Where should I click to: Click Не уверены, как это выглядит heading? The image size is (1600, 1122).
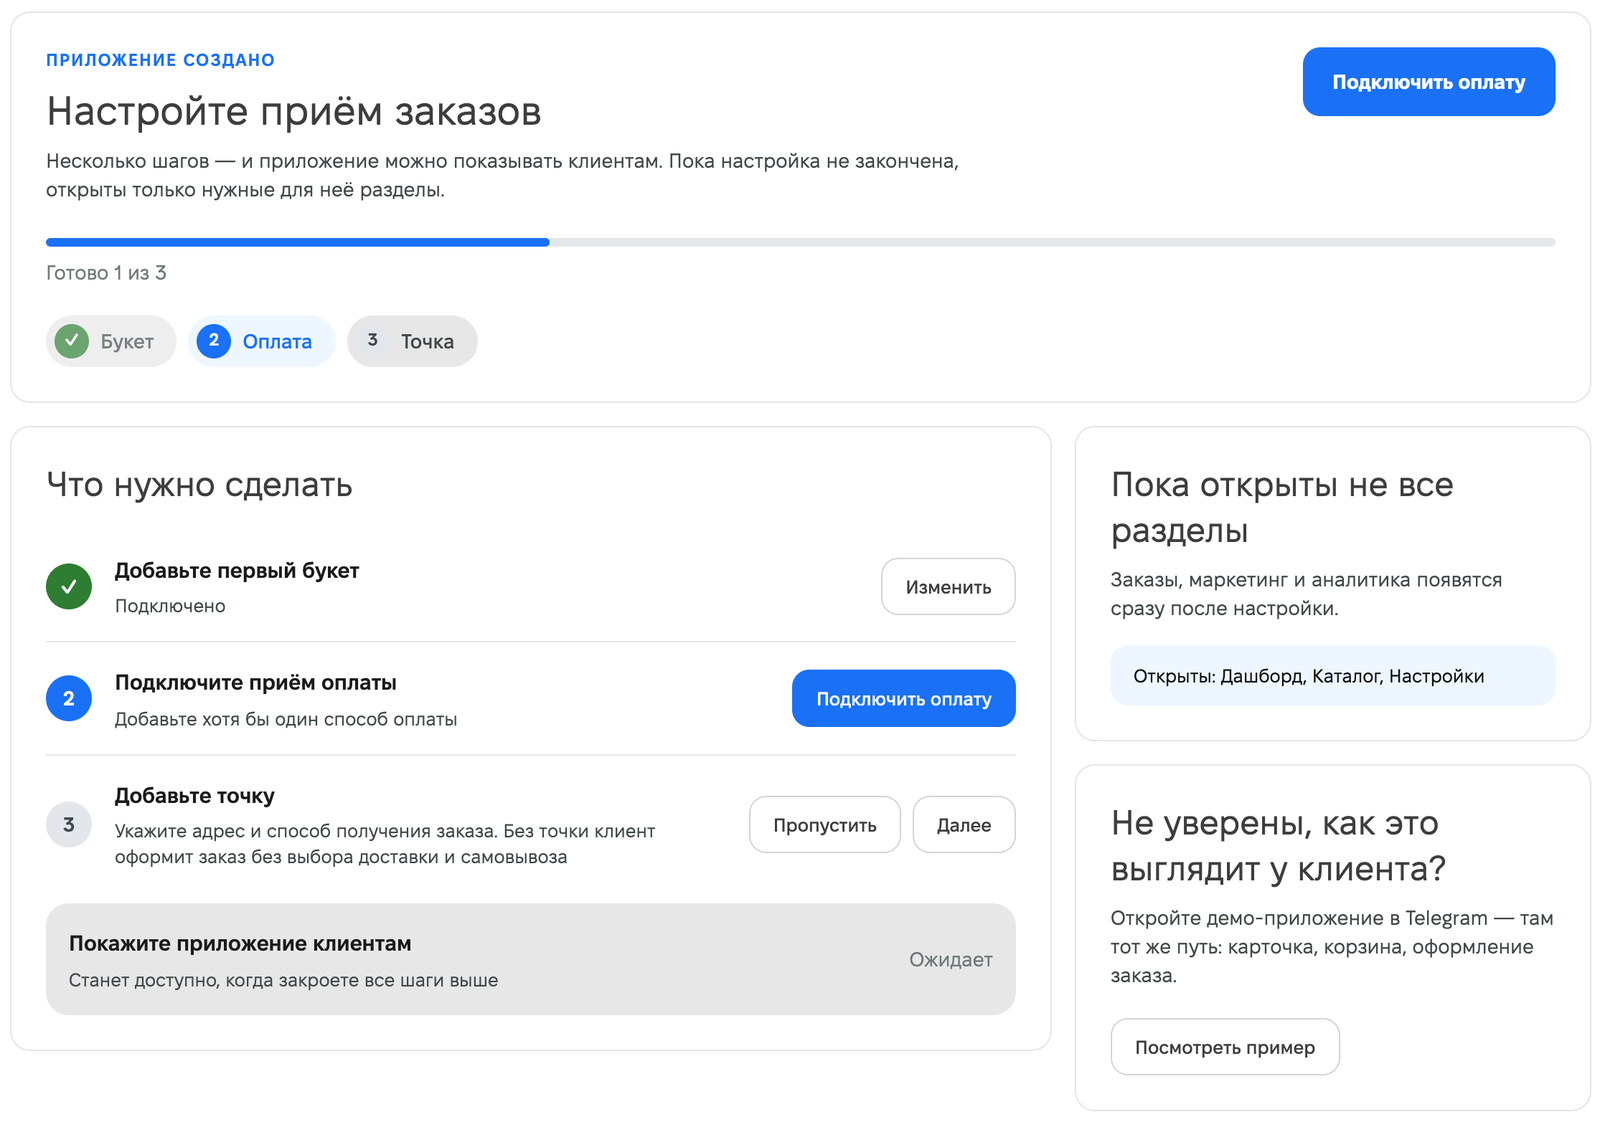(x=1279, y=845)
